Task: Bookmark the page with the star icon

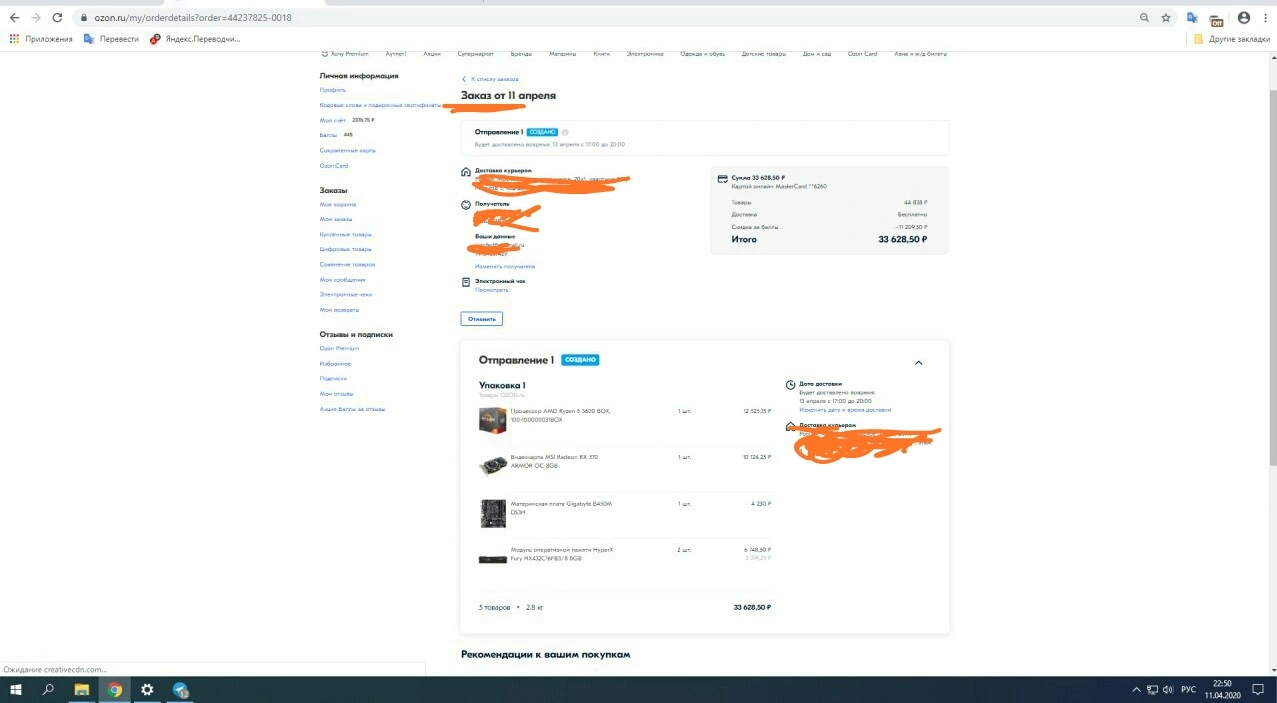Action: [x=1166, y=18]
